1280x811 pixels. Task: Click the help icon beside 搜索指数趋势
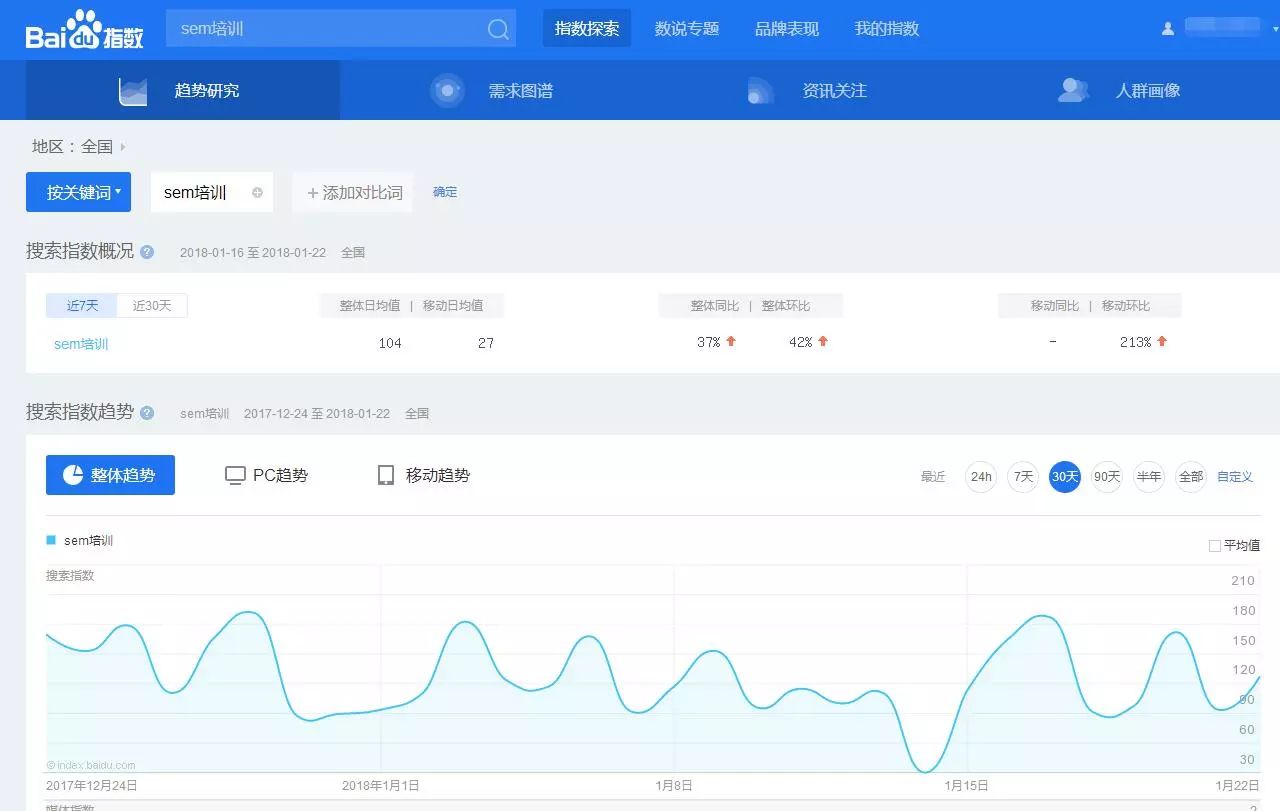click(x=147, y=412)
